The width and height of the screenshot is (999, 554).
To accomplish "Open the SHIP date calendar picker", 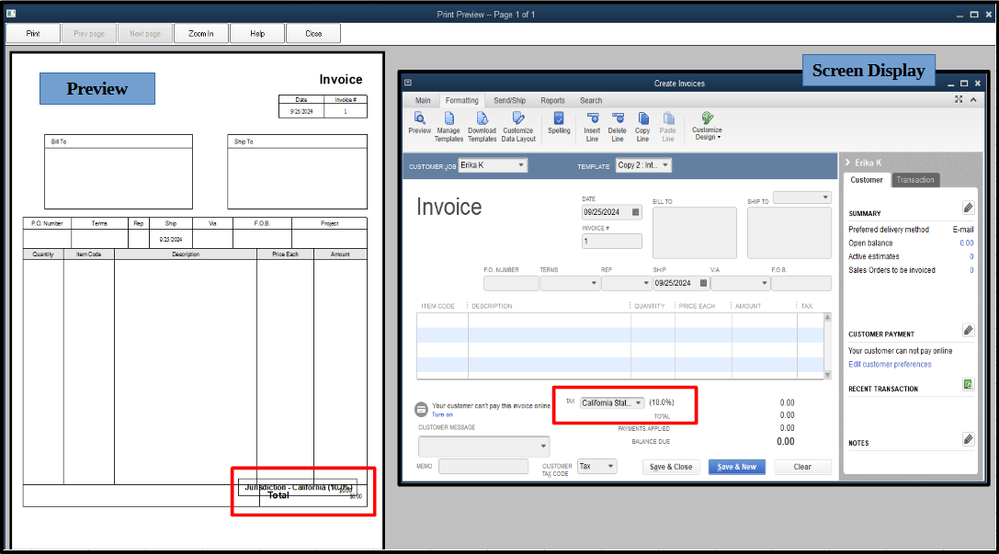I will pyautogui.click(x=703, y=283).
